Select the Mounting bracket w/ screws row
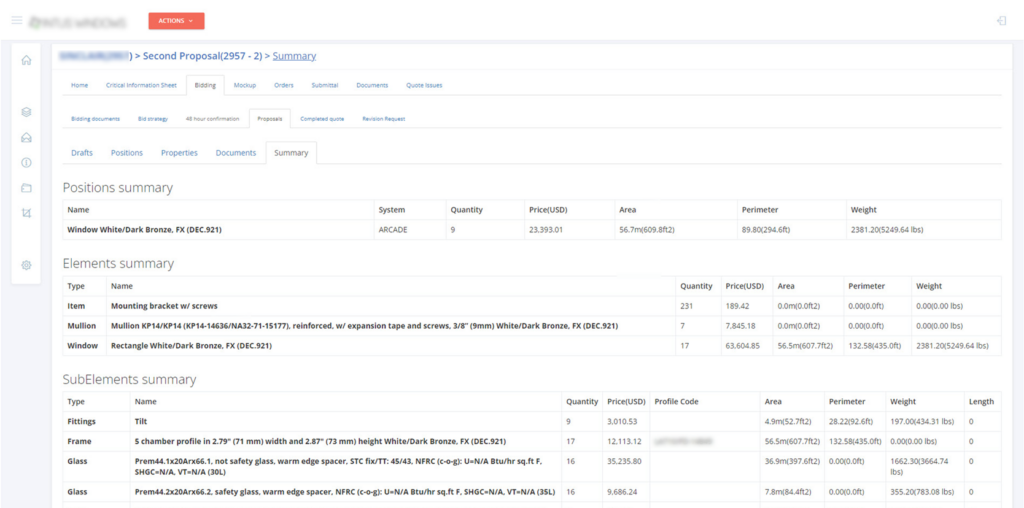The height and width of the screenshot is (508, 1024). tap(164, 306)
